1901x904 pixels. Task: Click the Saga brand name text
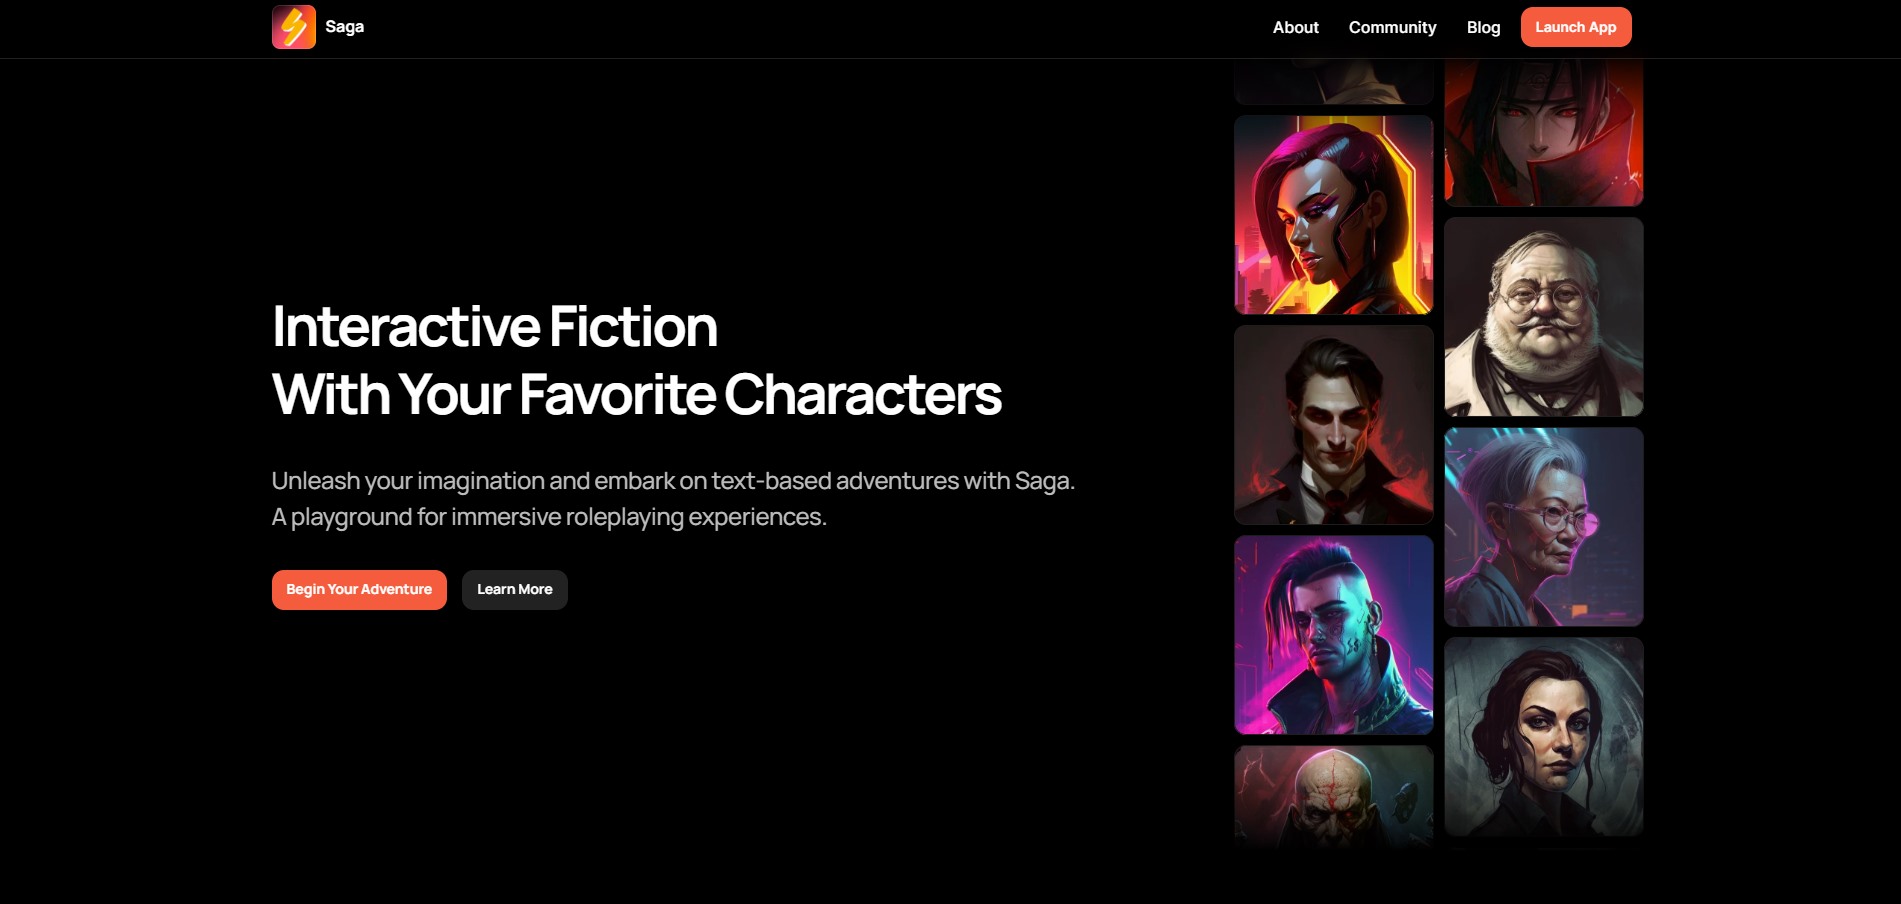click(344, 27)
